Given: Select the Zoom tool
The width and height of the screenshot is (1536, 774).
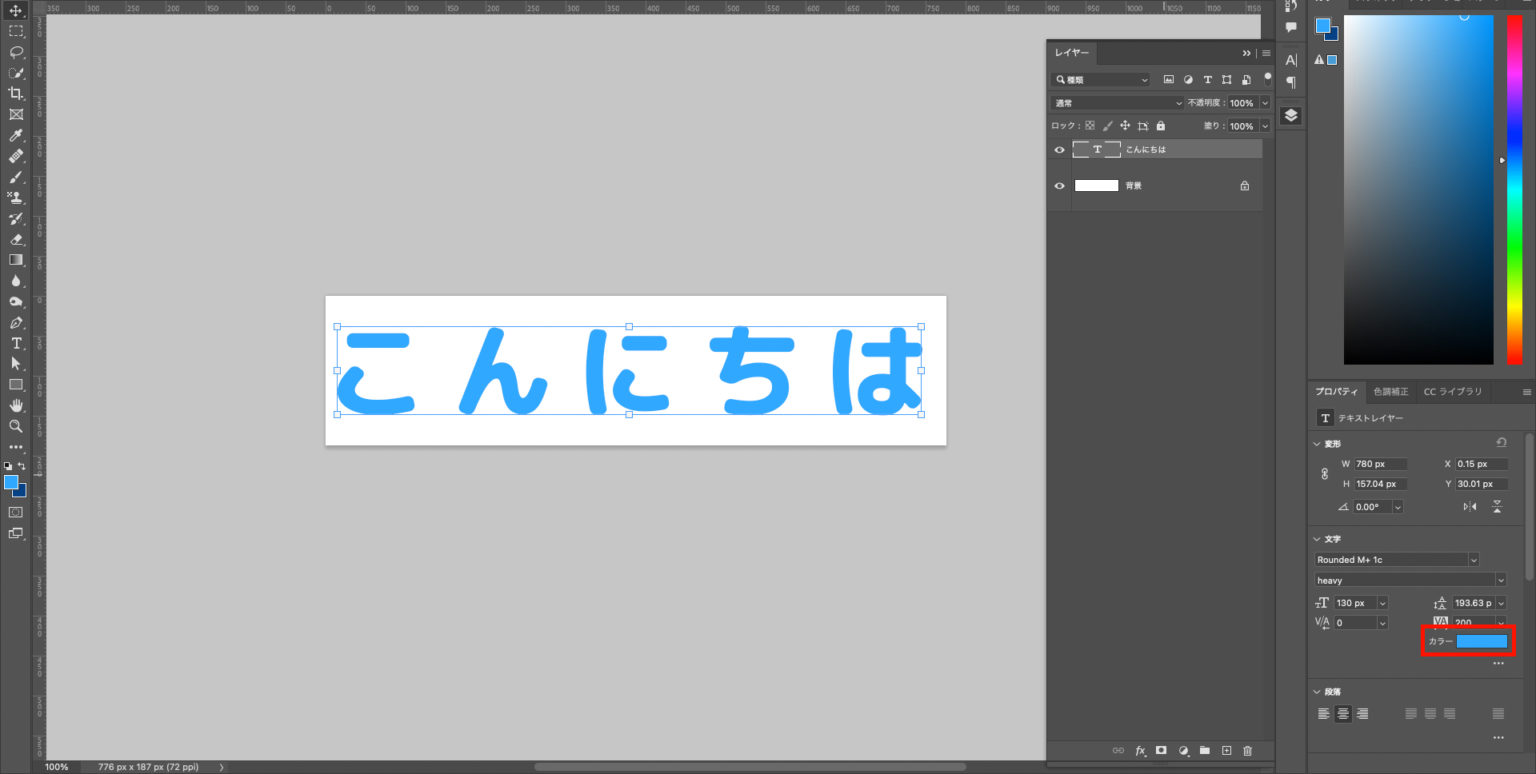Looking at the screenshot, I should tap(15, 426).
